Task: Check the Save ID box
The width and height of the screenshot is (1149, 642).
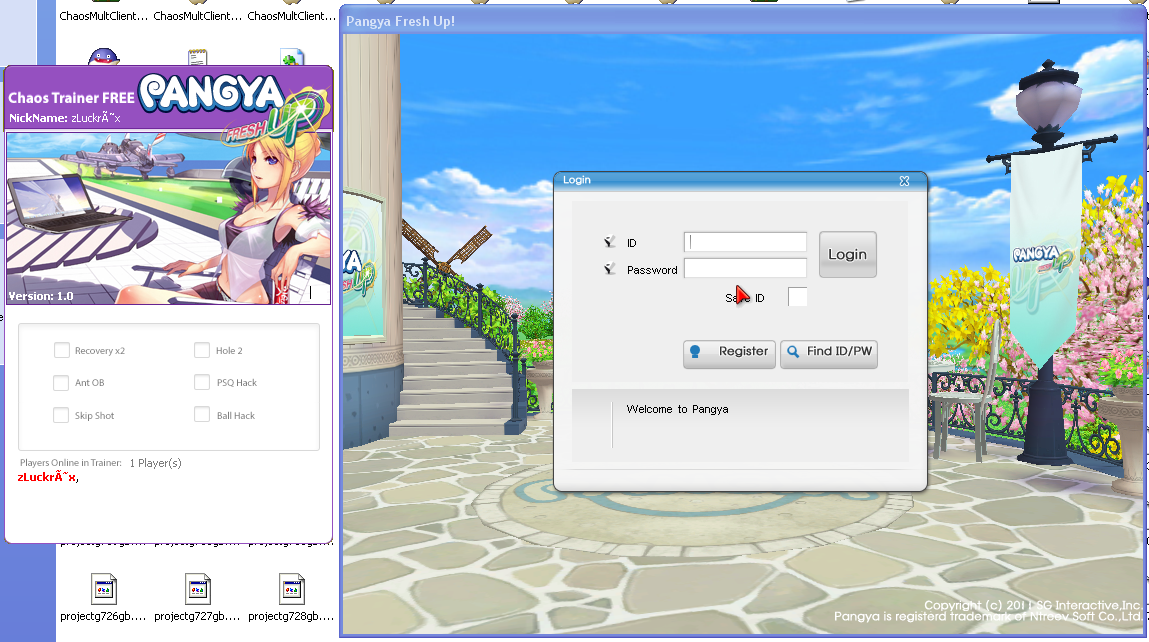Action: pos(797,297)
